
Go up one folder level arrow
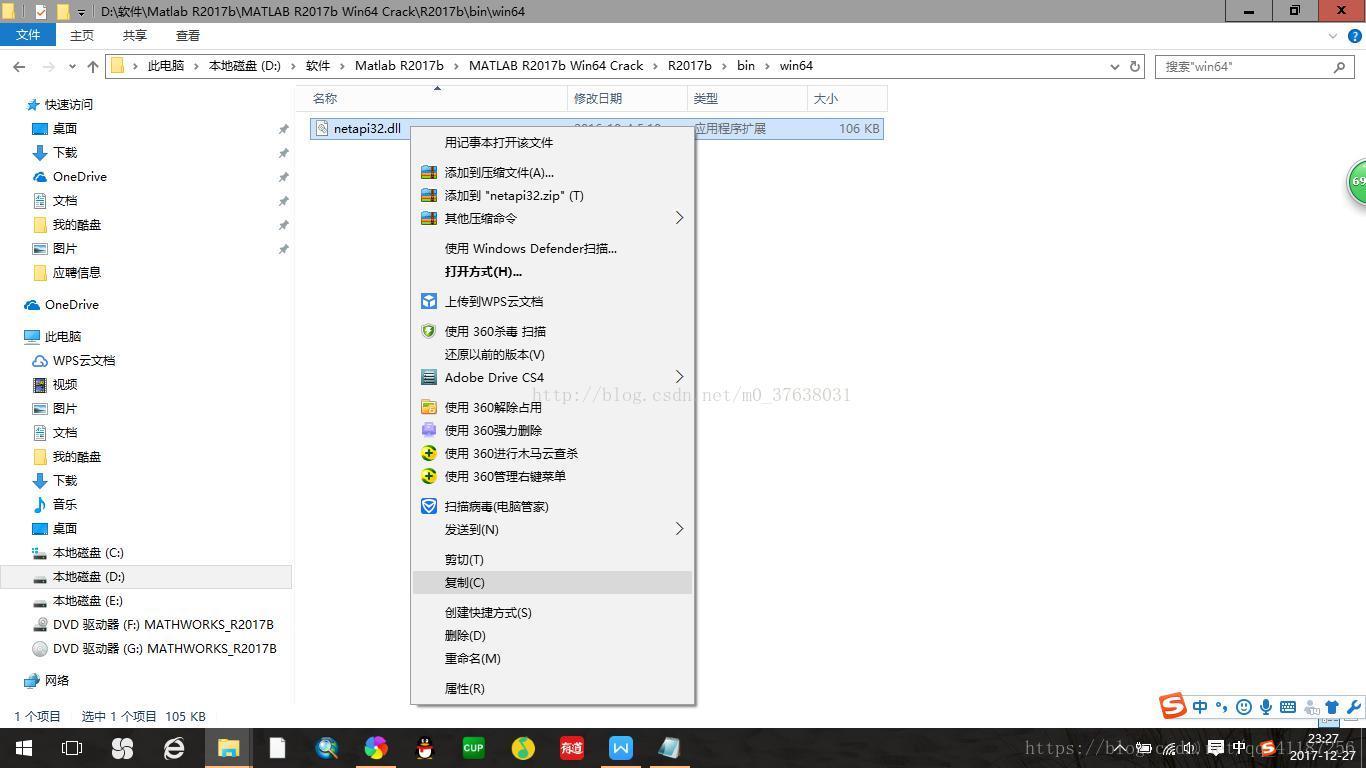point(93,66)
